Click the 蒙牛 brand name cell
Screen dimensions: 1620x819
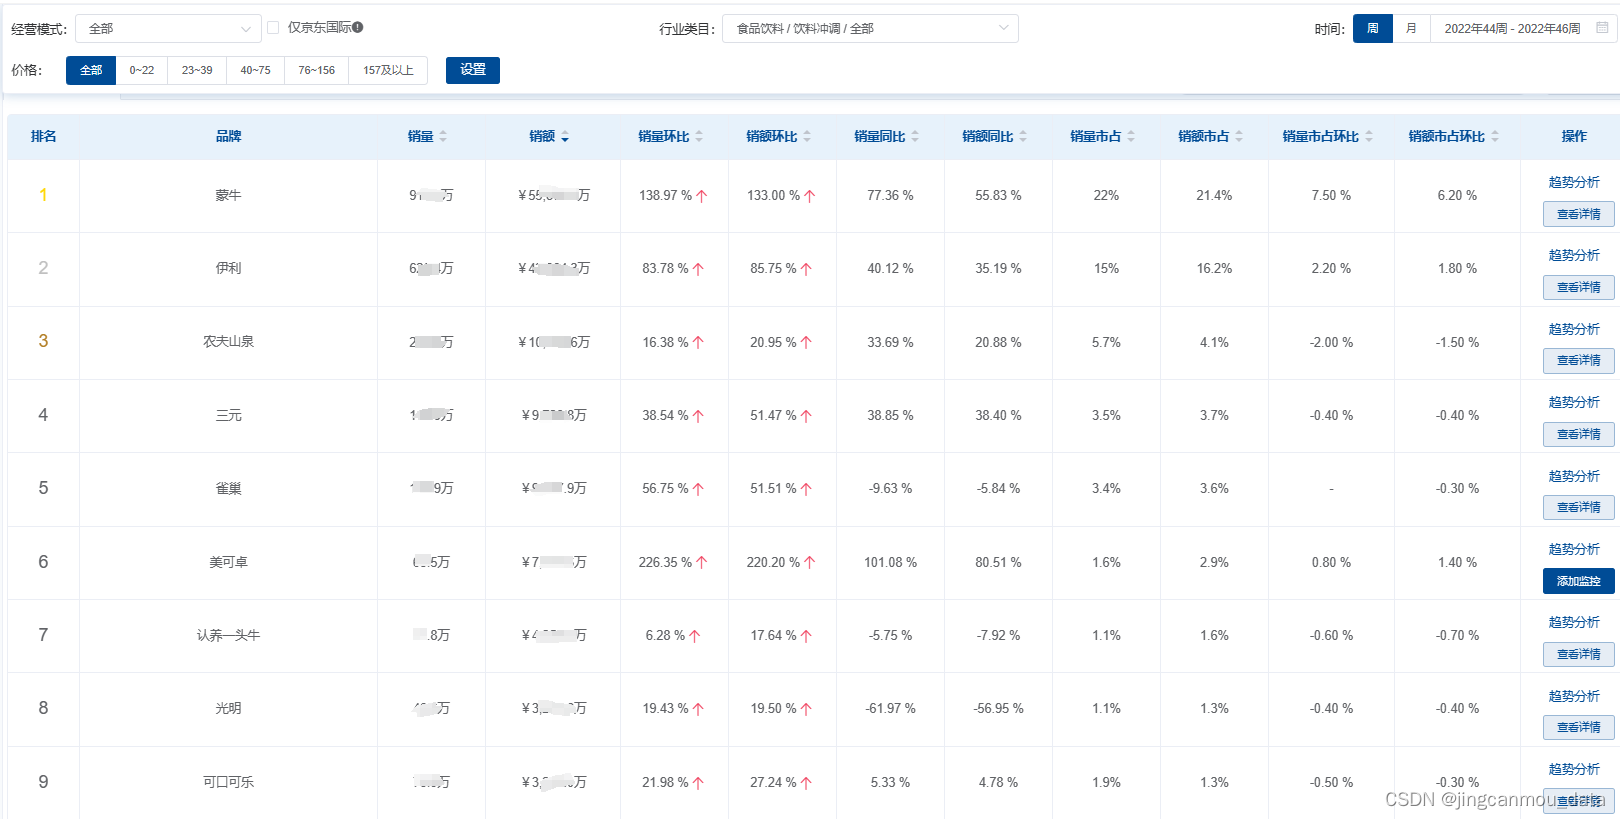[228, 196]
